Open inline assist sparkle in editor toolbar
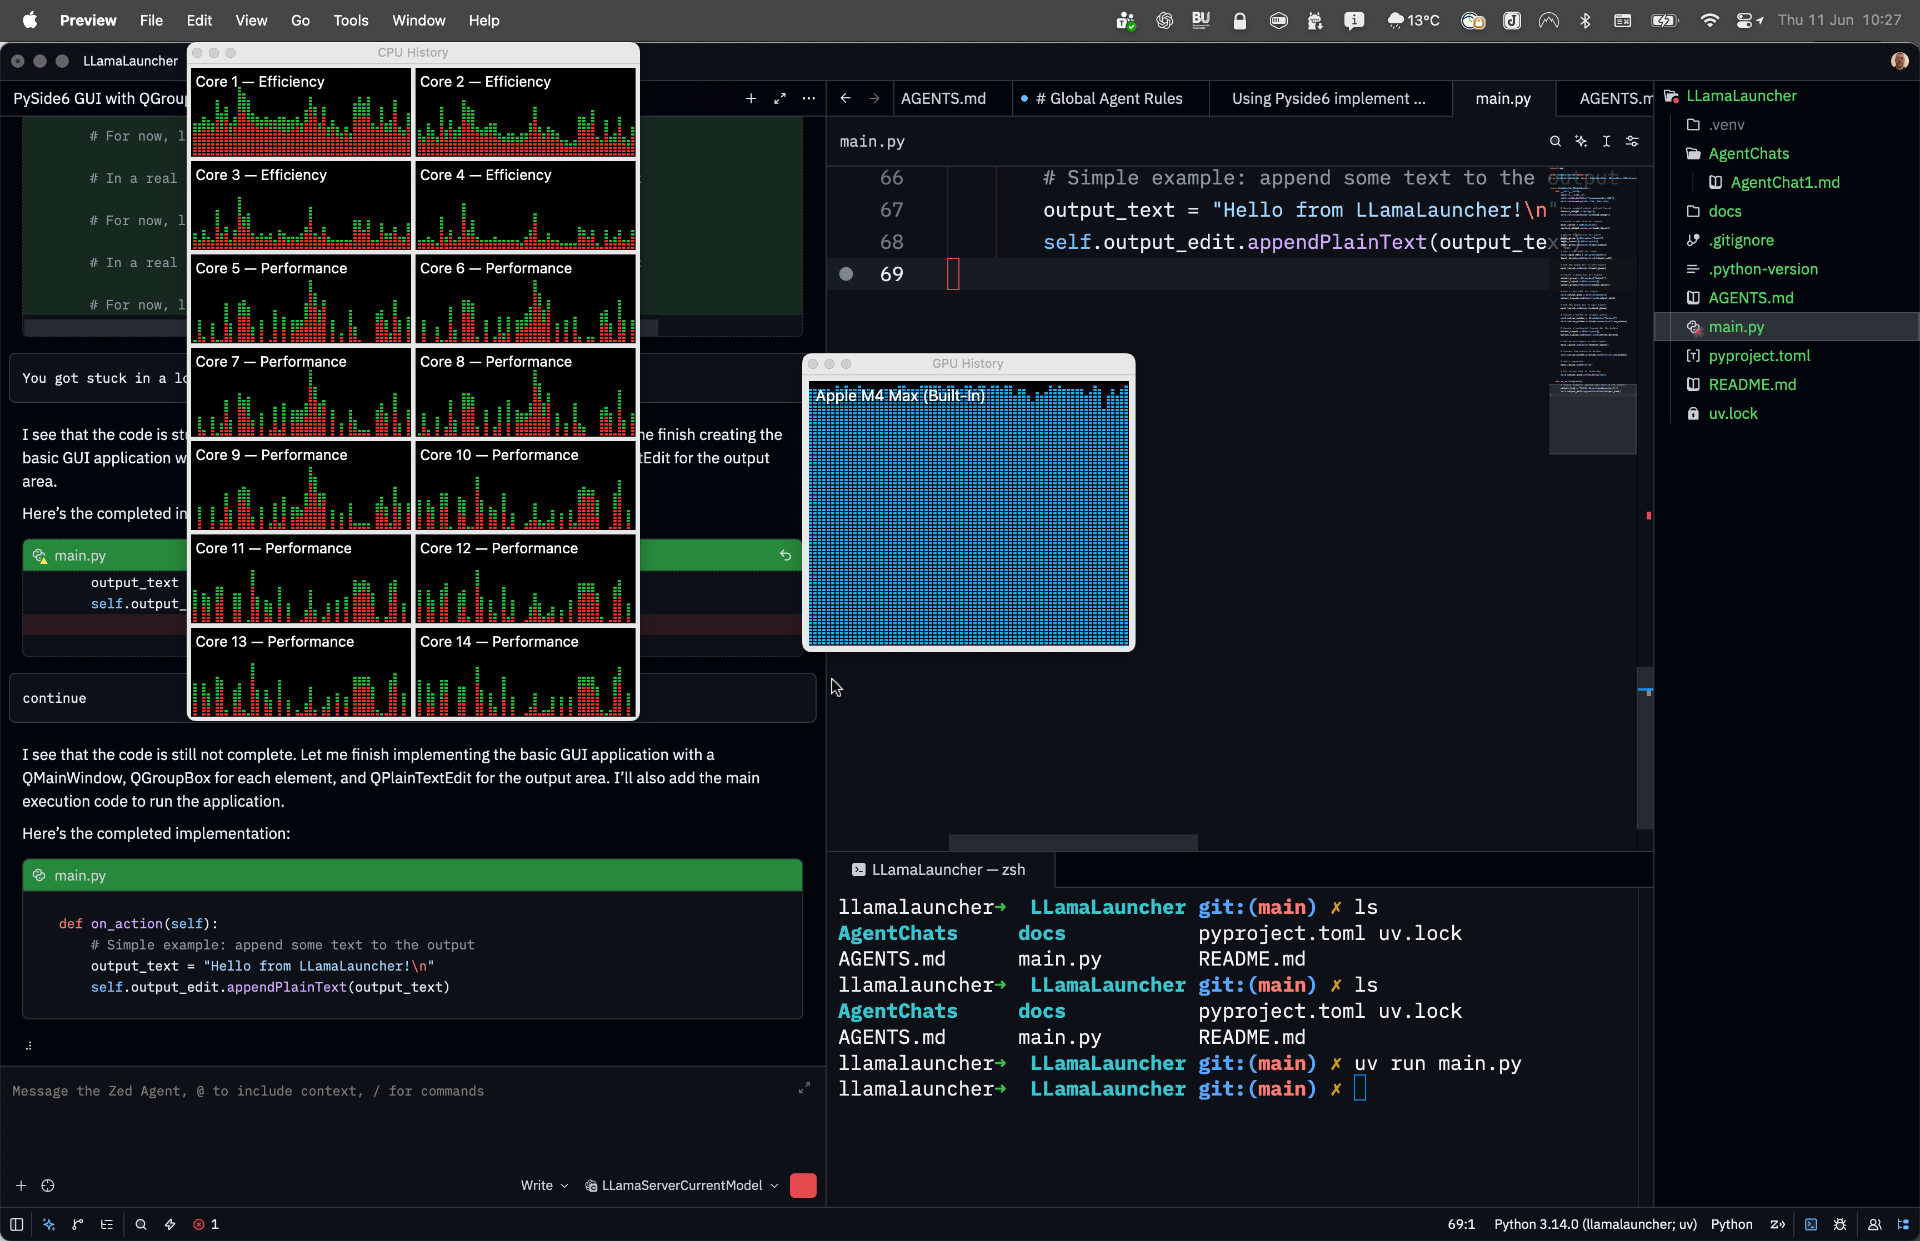This screenshot has width=1920, height=1241. 1581,141
